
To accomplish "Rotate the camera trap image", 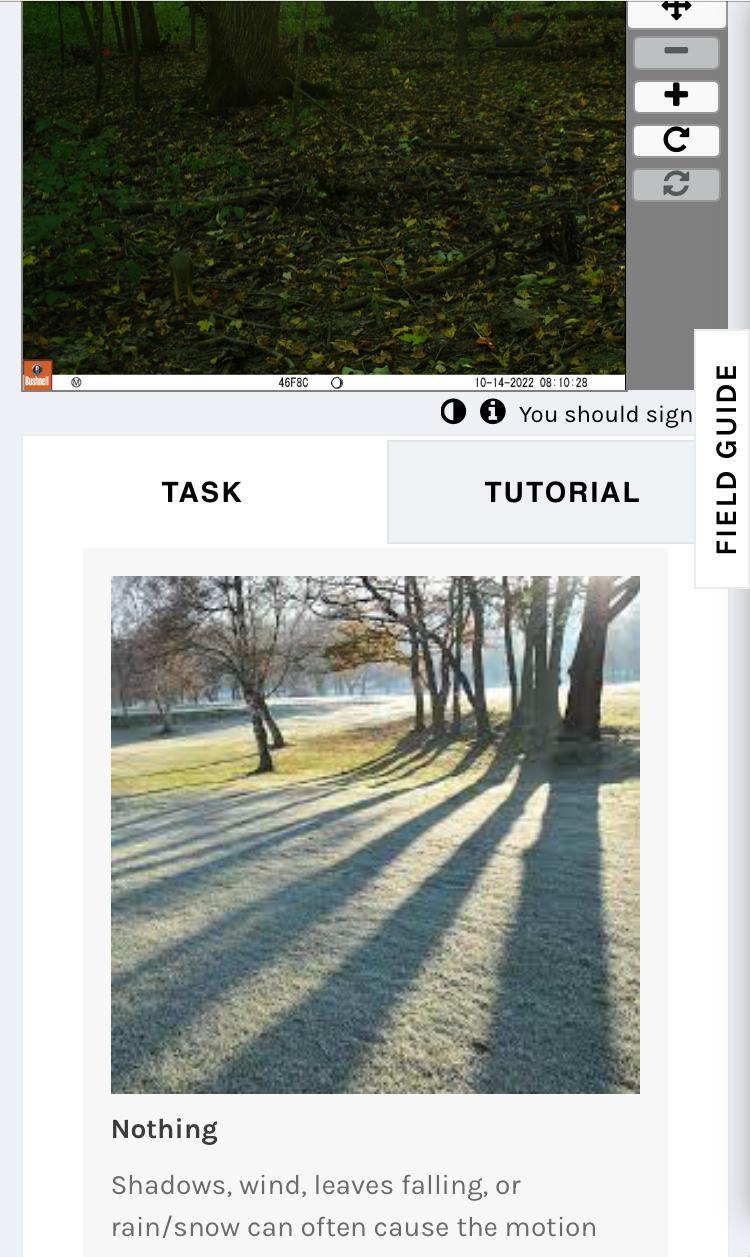I will click(676, 140).
